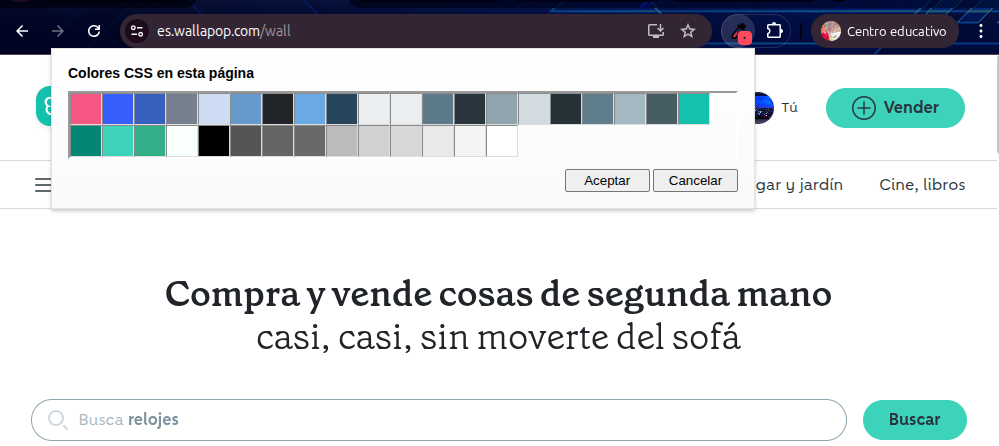This screenshot has width=999, height=446.
Task: Select the sky blue swatch
Action: click(310, 109)
